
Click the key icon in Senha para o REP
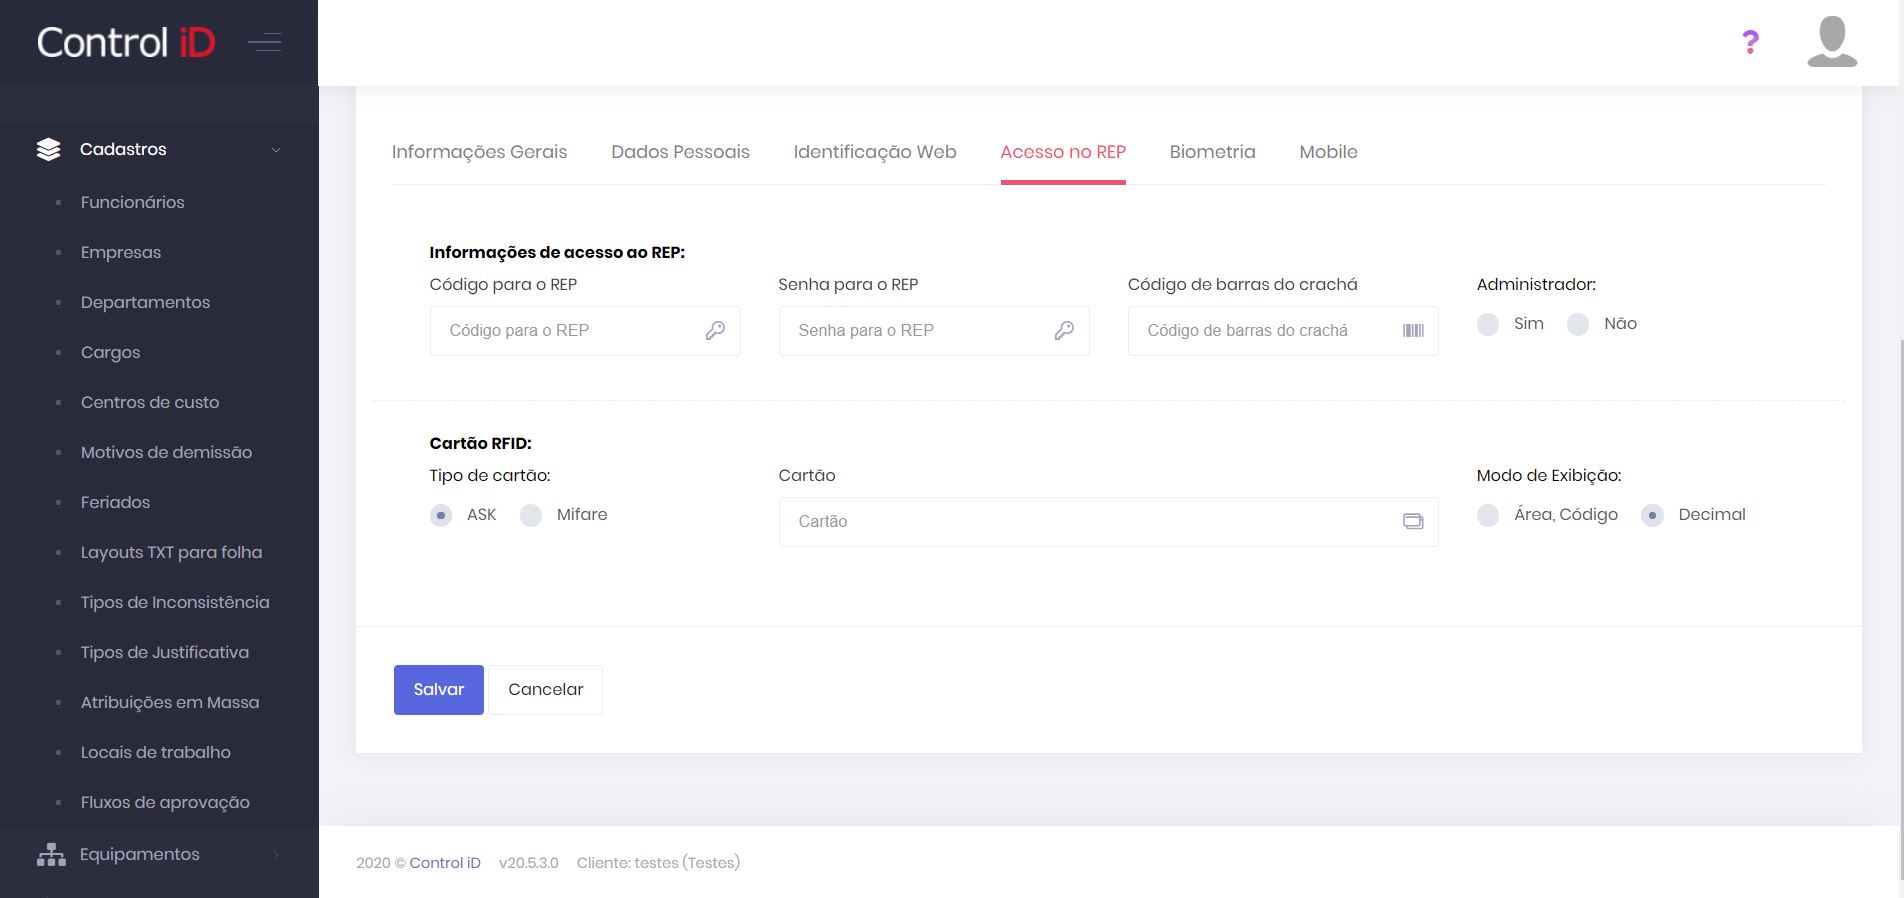point(1064,331)
